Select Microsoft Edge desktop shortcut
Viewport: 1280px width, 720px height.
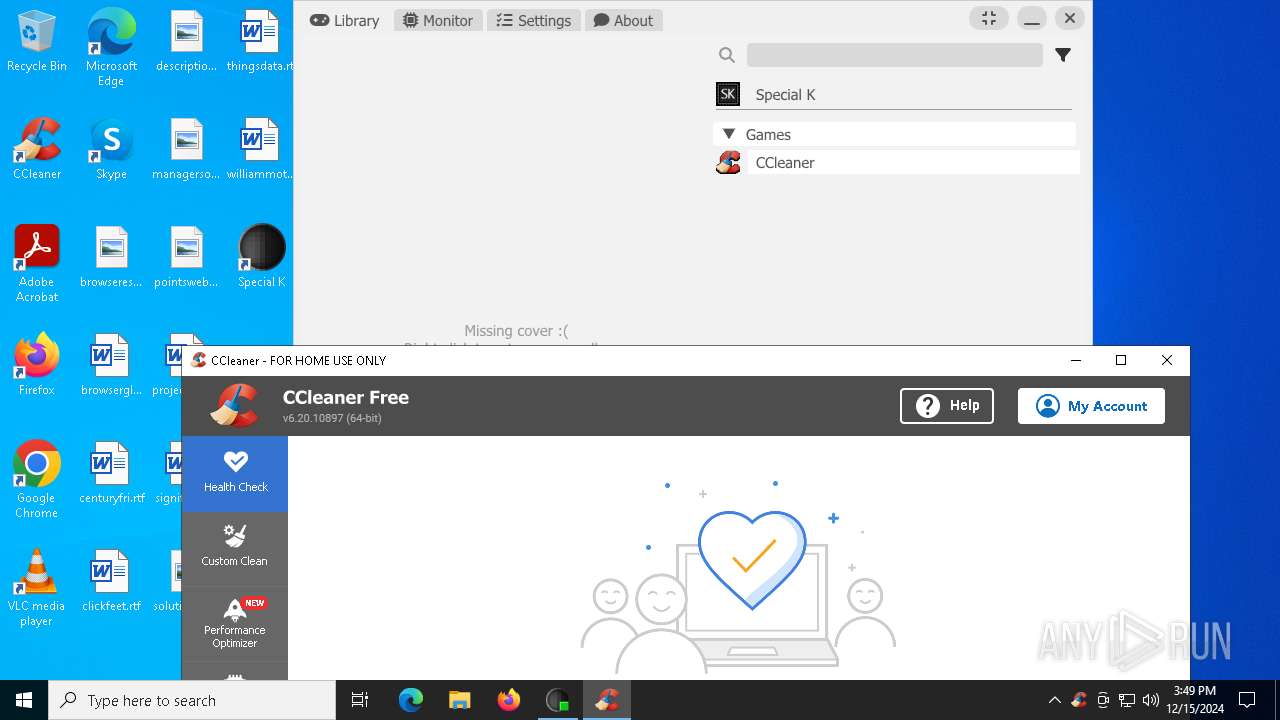click(111, 48)
